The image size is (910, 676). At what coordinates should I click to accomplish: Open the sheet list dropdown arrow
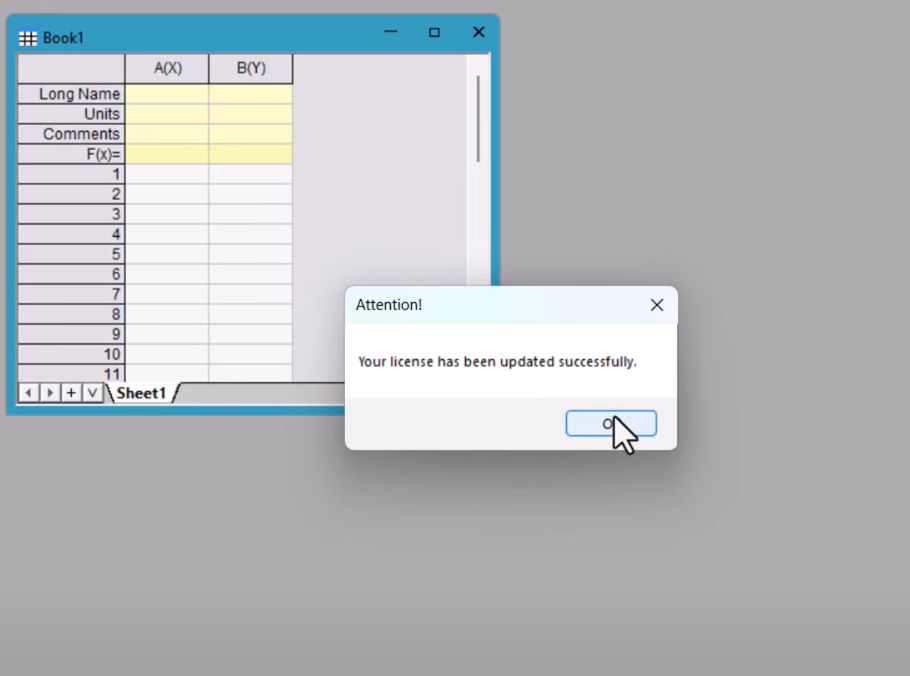pos(91,393)
